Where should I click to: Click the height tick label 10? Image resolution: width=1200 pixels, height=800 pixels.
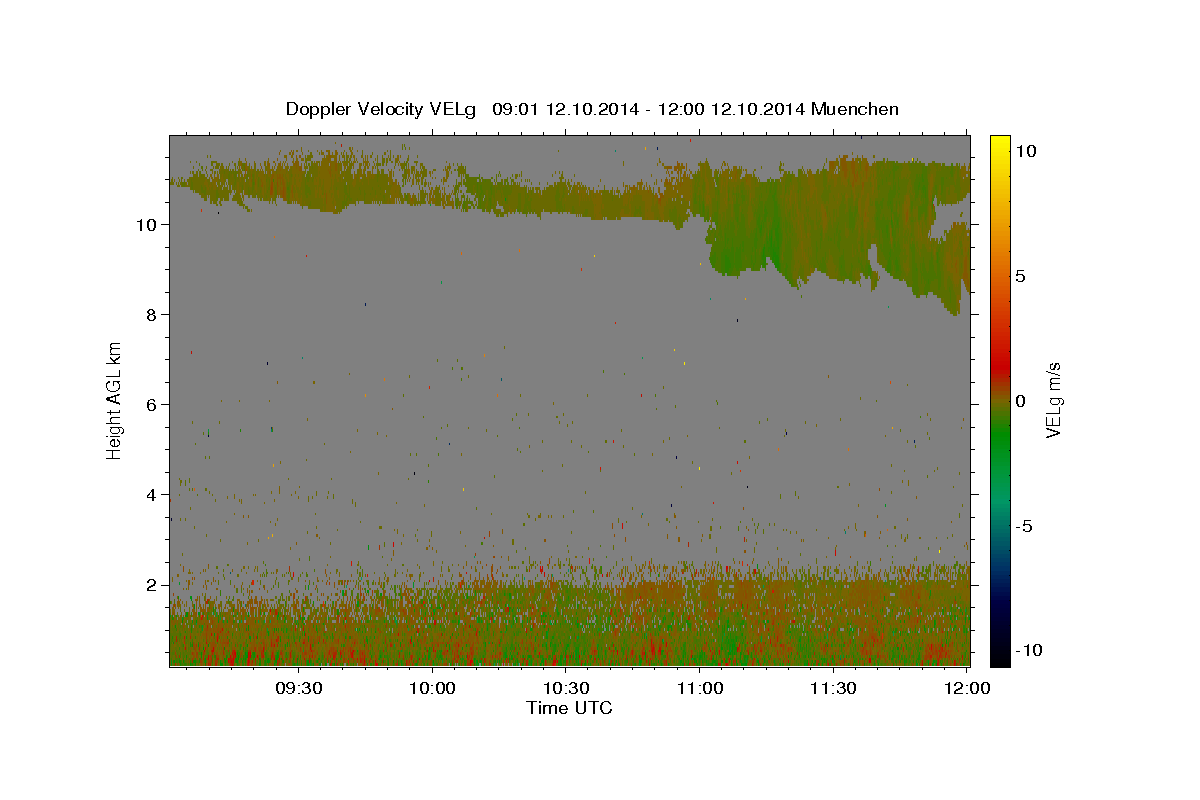[147, 225]
